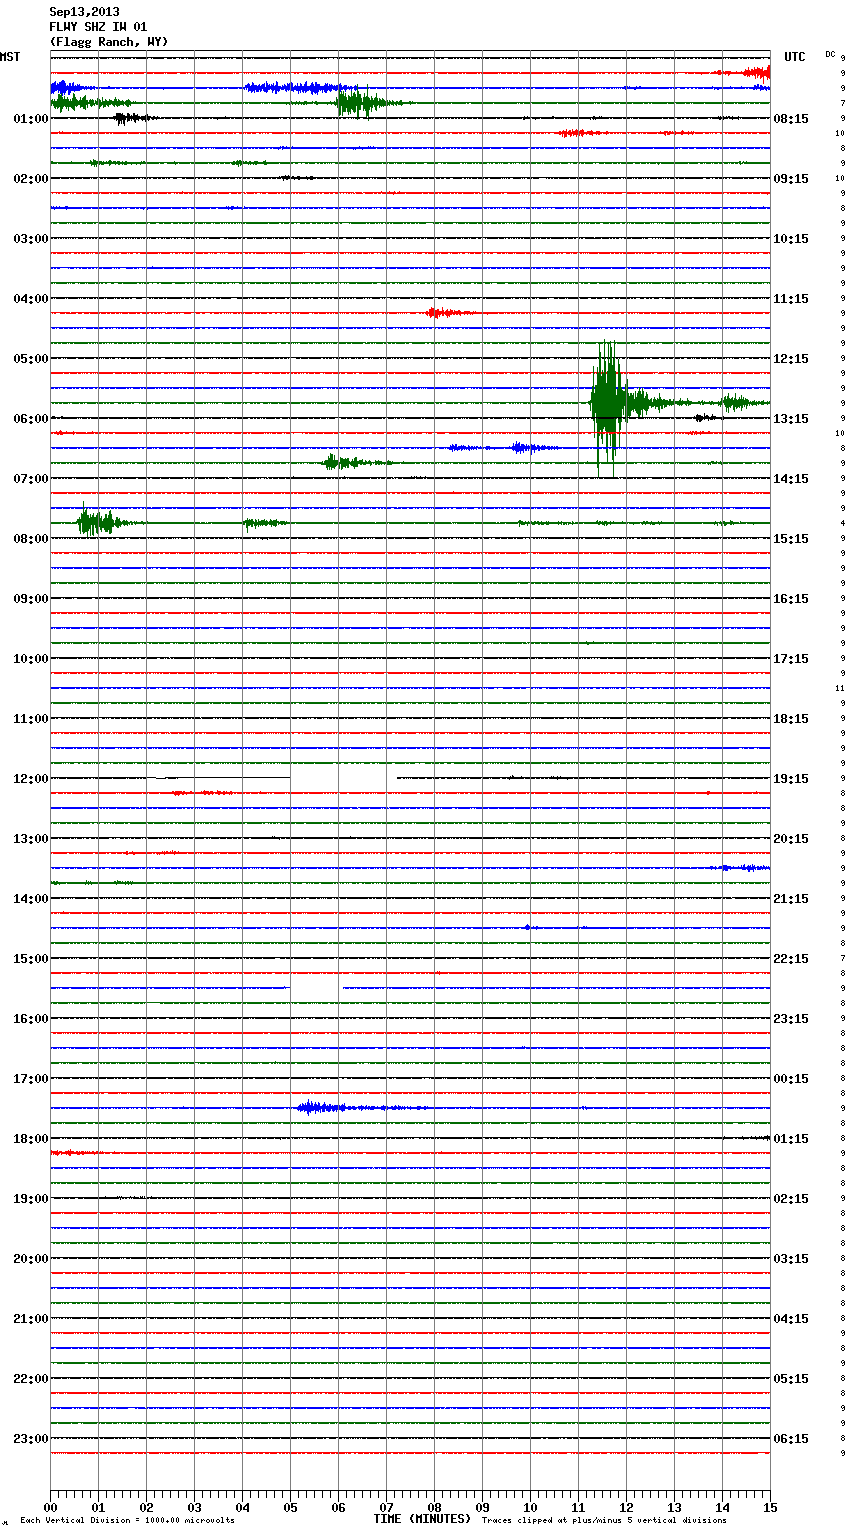
Task: Click the station name (Flagg Ranch, WY)
Action: [x=109, y=42]
